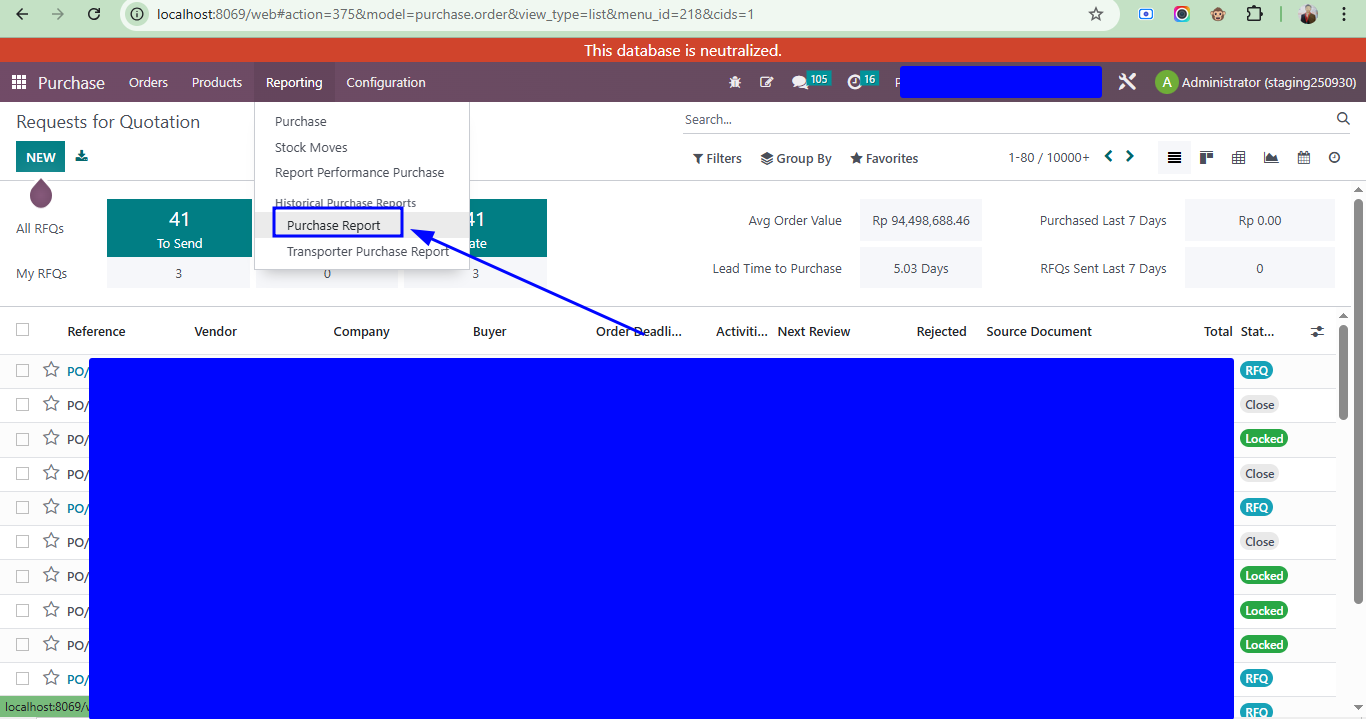Click browser back arrow
This screenshot has width=1366, height=719.
(x=23, y=14)
